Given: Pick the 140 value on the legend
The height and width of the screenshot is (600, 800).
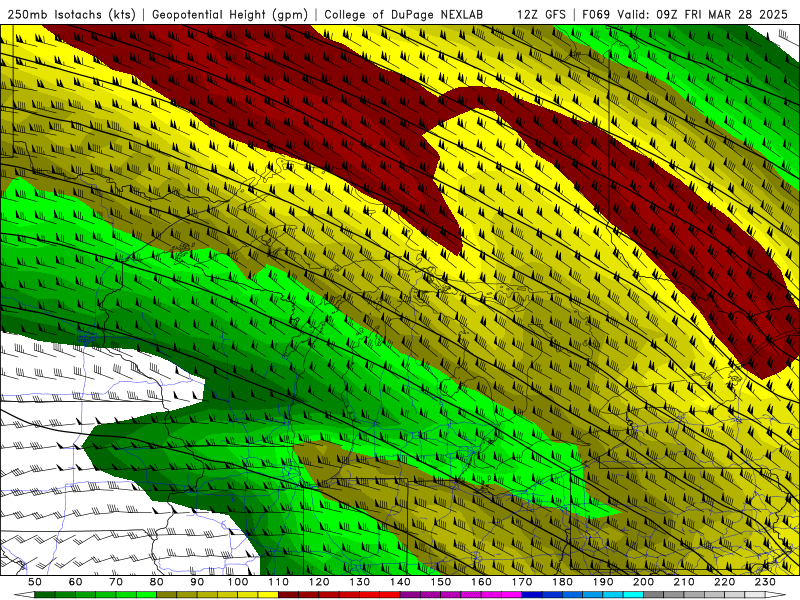Looking at the screenshot, I should [400, 582].
